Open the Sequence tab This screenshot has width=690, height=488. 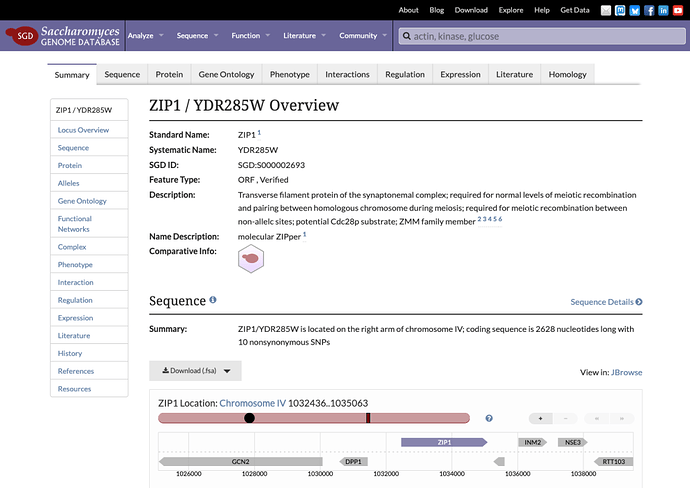coord(122,74)
